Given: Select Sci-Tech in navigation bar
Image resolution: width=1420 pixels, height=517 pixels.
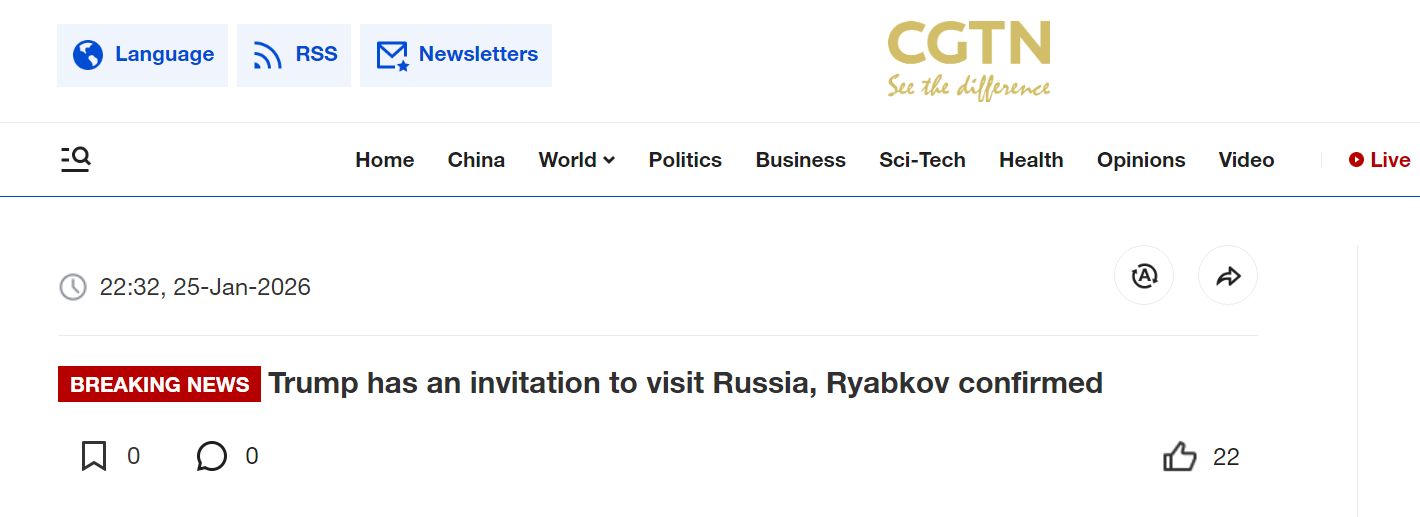Looking at the screenshot, I should [x=922, y=160].
